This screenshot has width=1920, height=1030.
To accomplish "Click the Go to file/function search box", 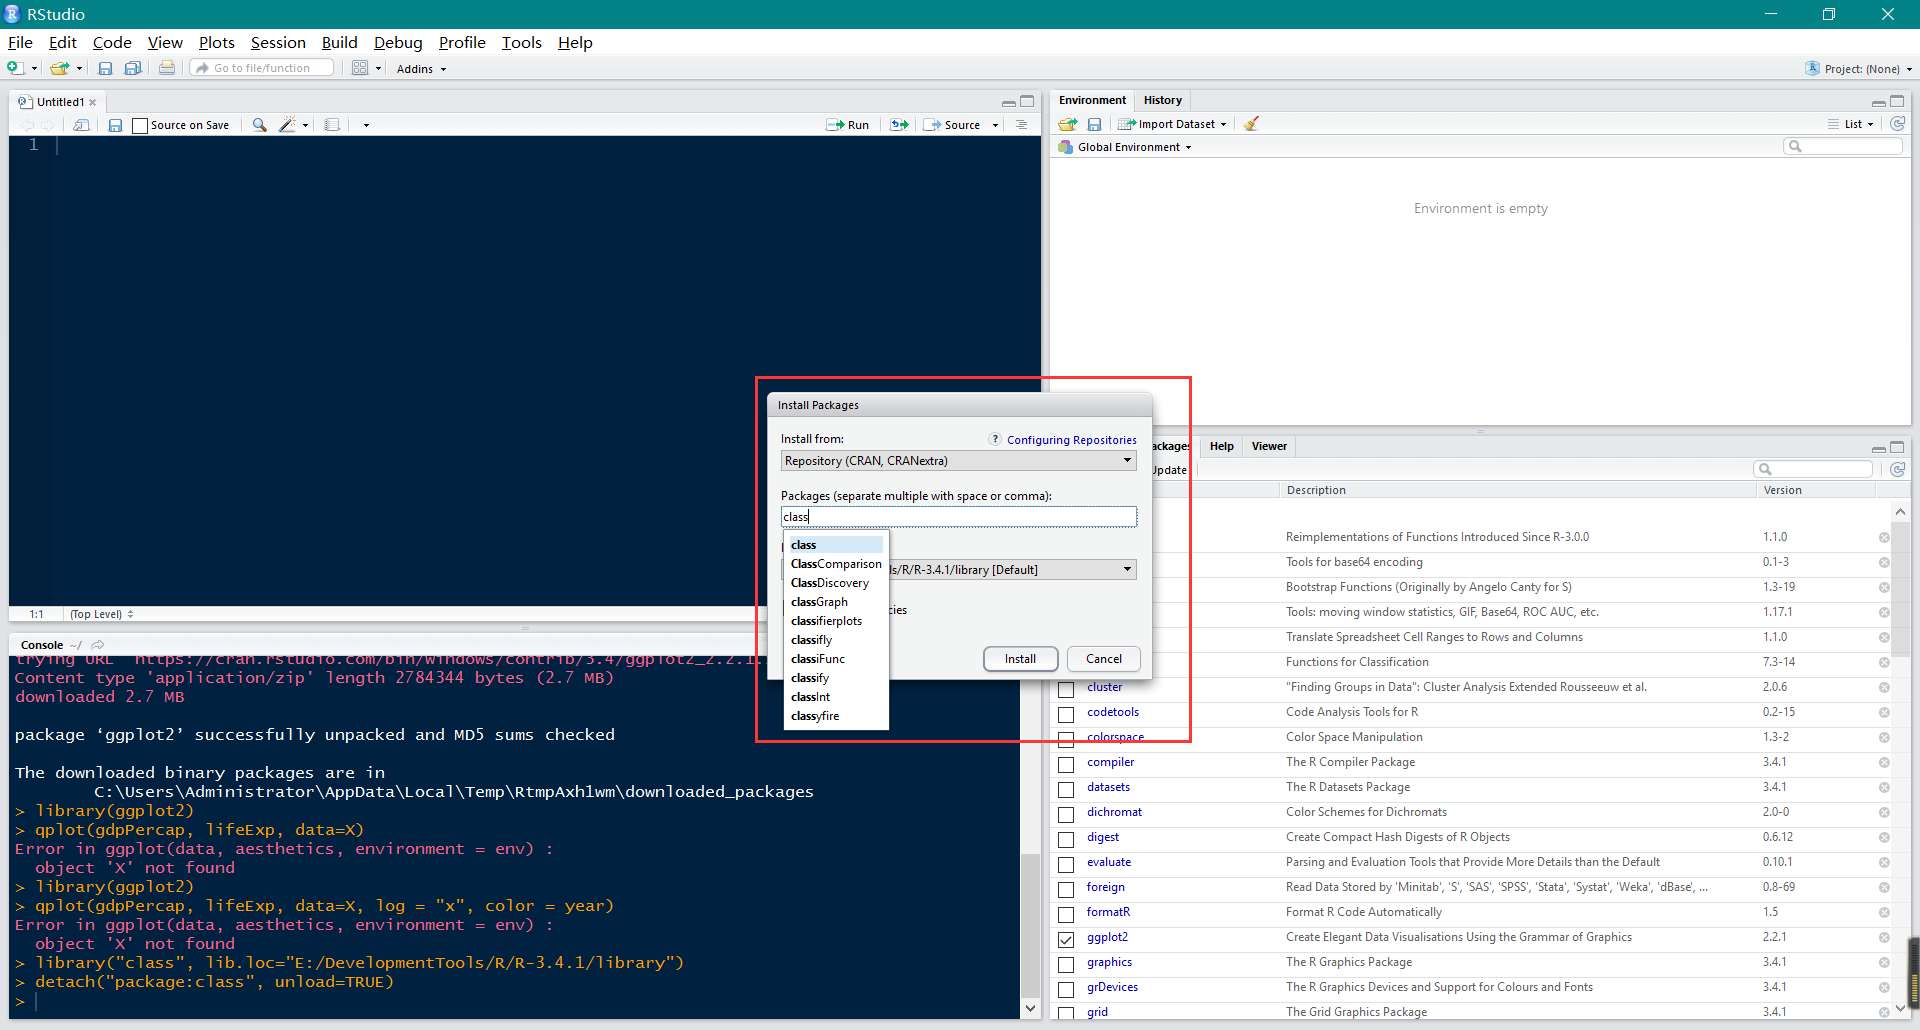I will point(262,68).
